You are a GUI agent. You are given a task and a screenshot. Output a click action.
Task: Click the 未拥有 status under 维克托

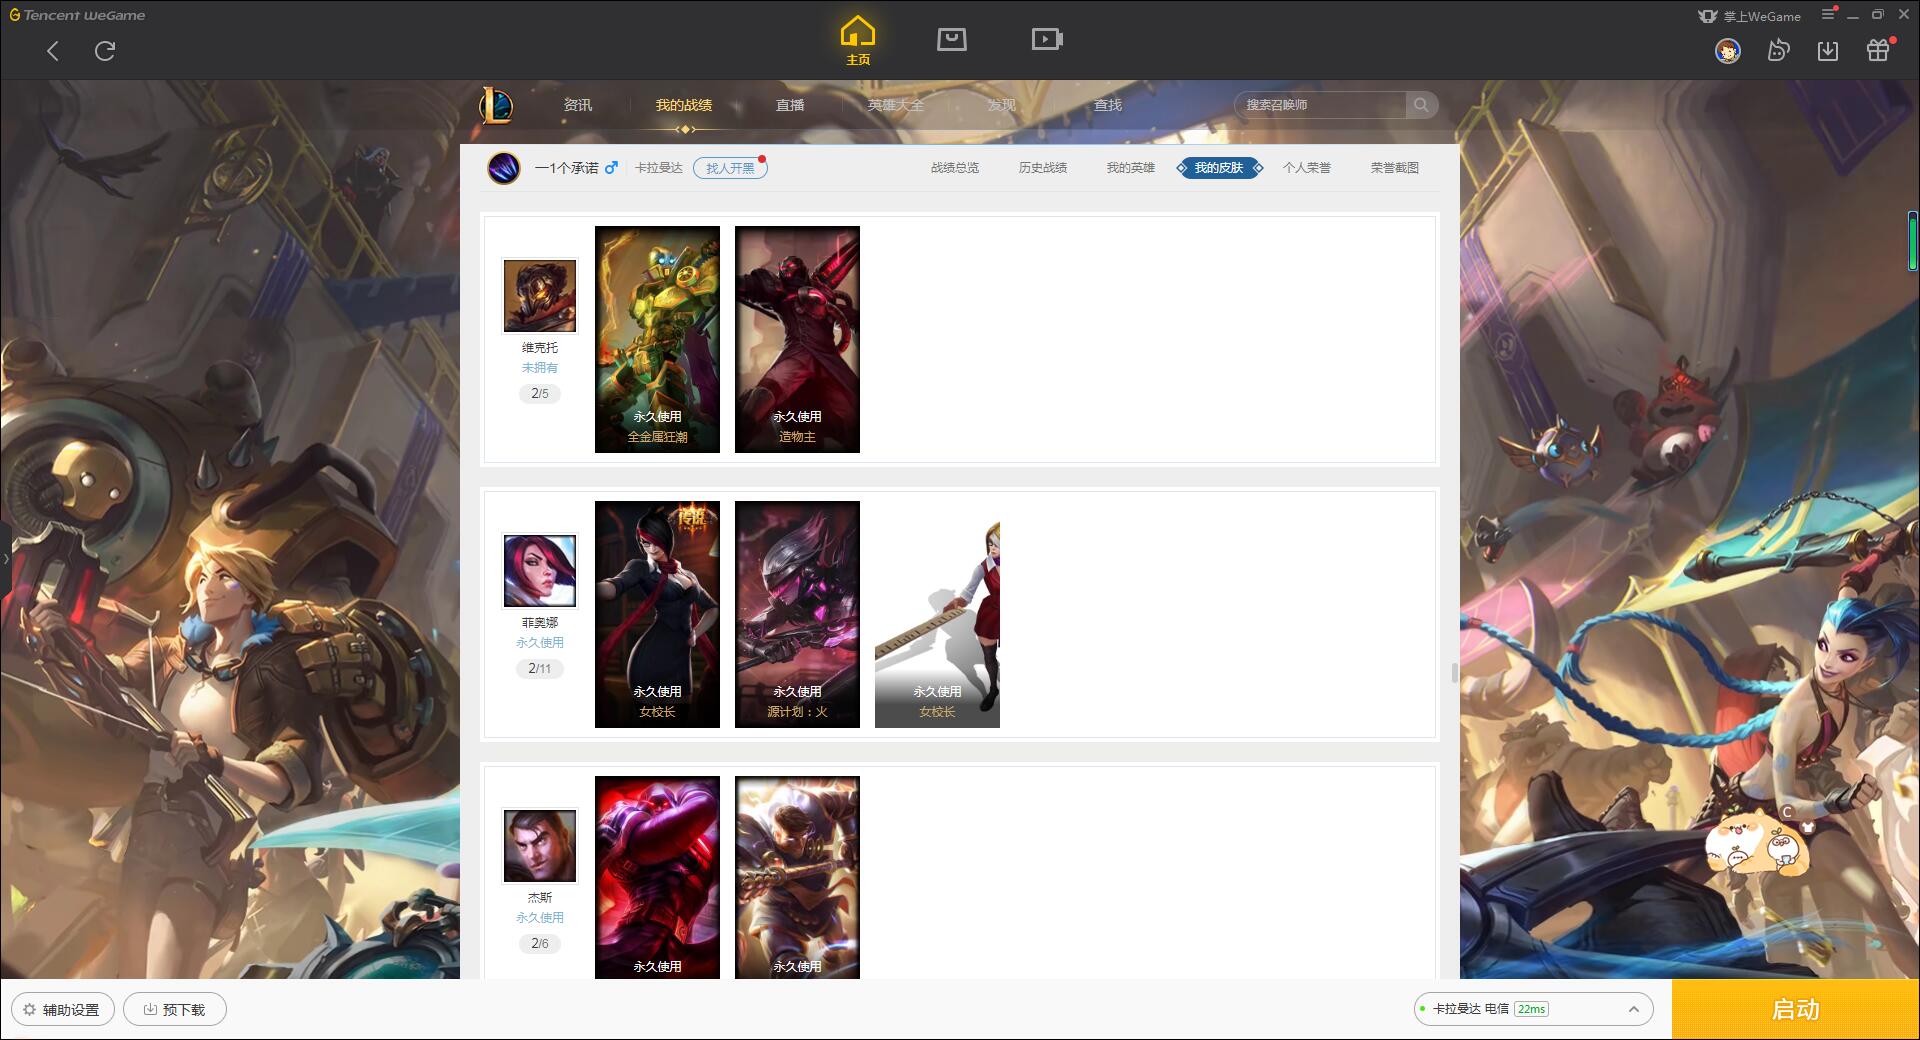[540, 368]
